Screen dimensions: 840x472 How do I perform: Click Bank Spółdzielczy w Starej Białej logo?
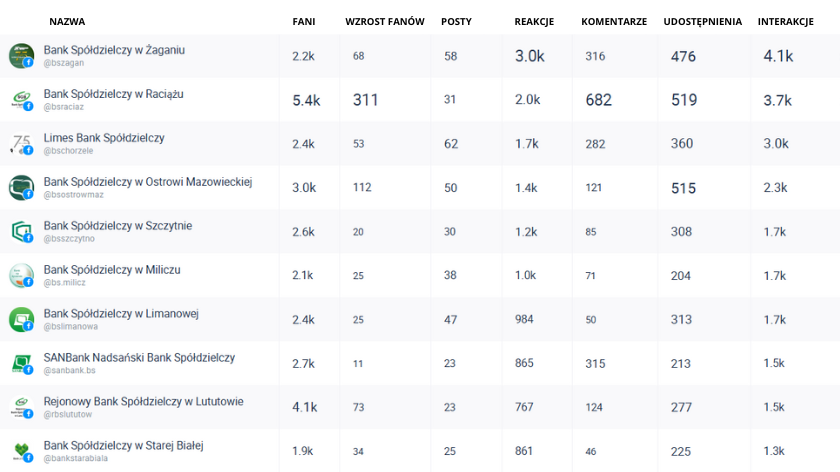click(x=21, y=452)
